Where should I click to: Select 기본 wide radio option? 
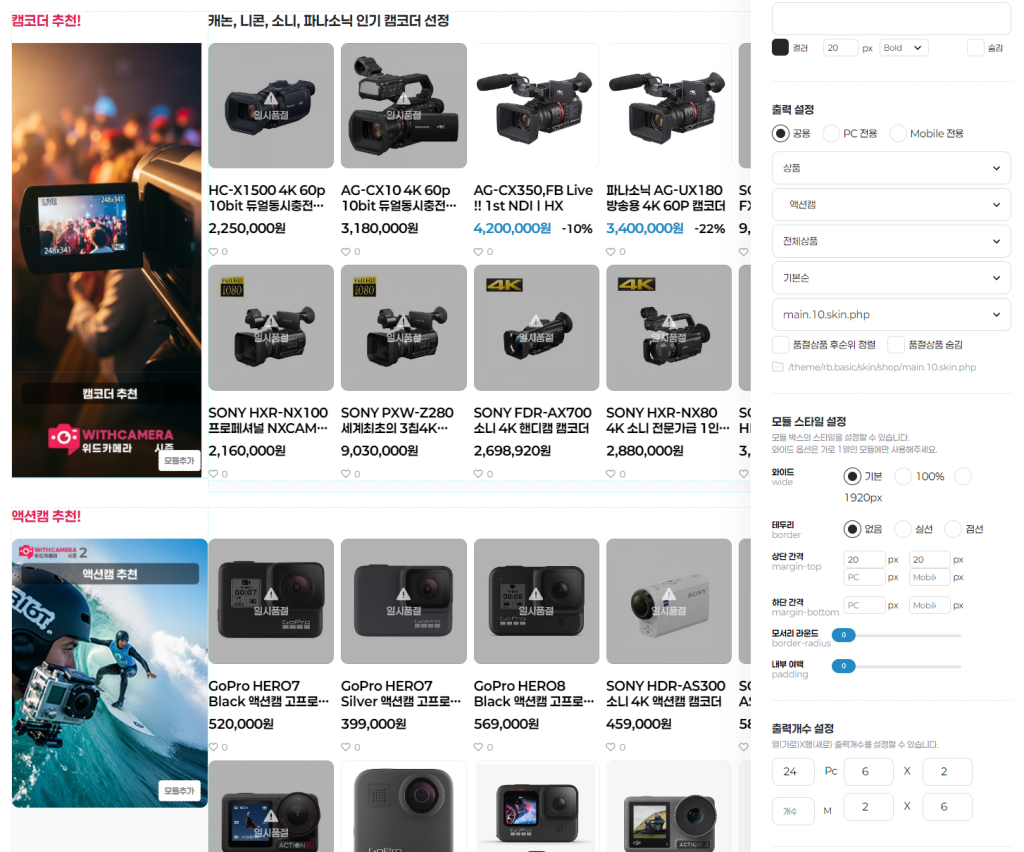pos(852,477)
